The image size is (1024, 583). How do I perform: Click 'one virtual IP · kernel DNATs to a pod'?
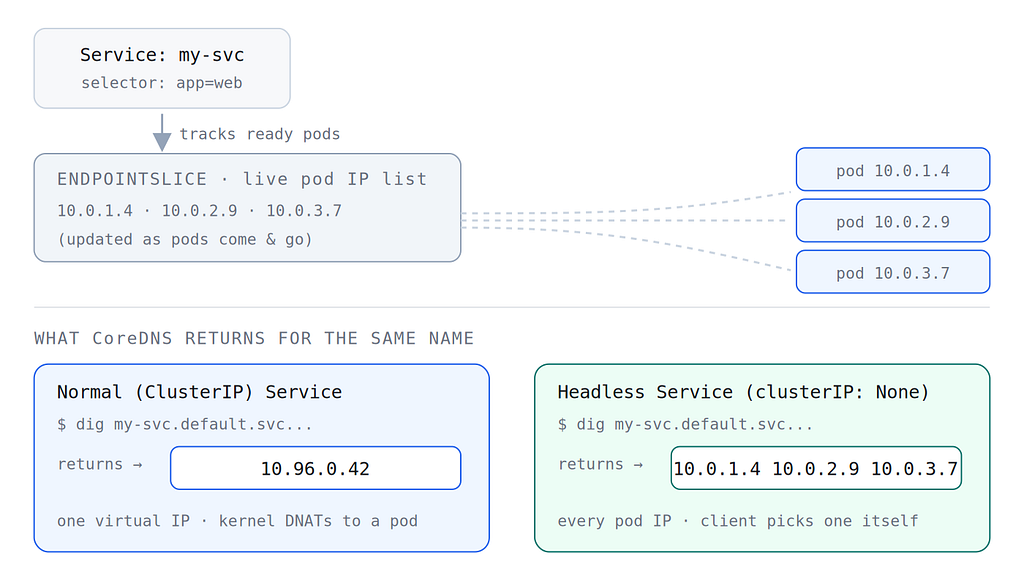point(237,521)
